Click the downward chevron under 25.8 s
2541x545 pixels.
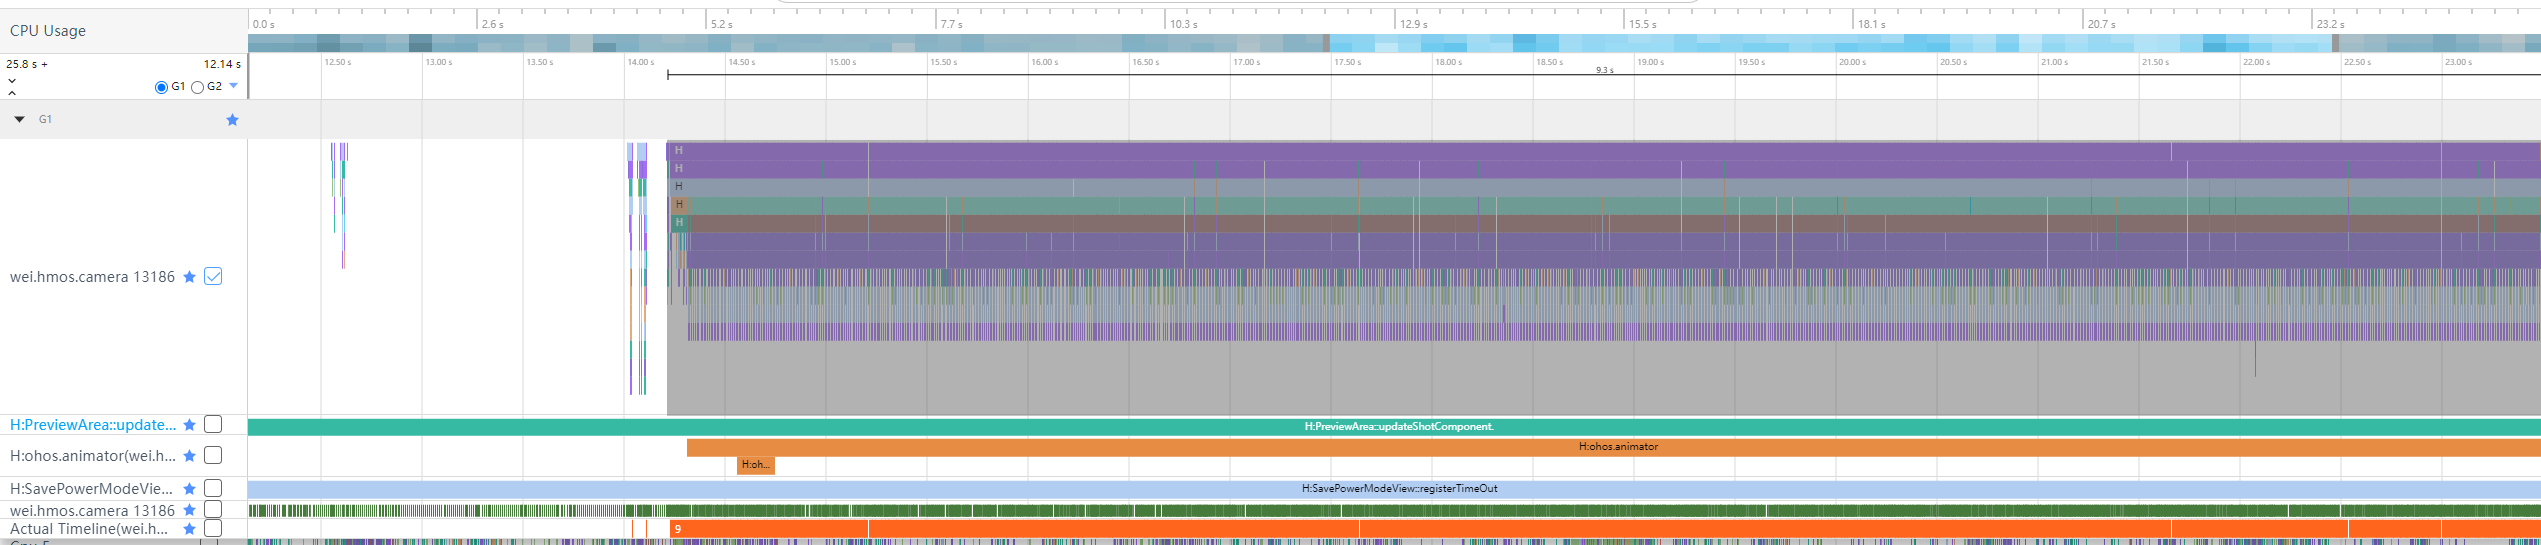[12, 80]
